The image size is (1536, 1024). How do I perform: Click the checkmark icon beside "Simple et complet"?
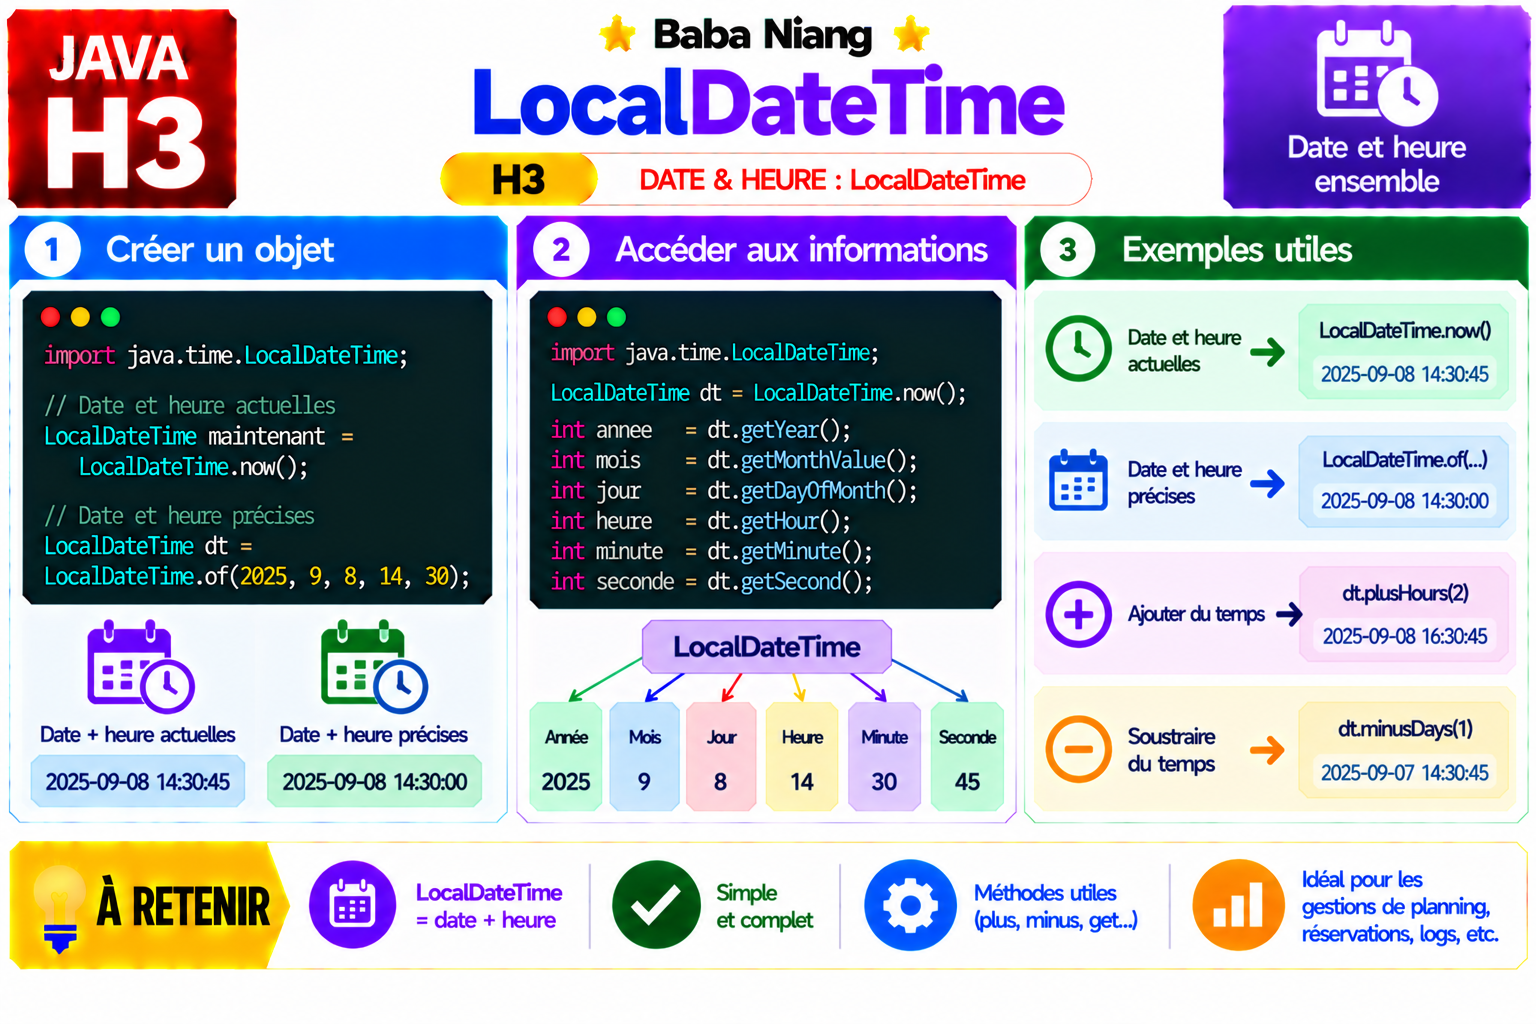[656, 905]
